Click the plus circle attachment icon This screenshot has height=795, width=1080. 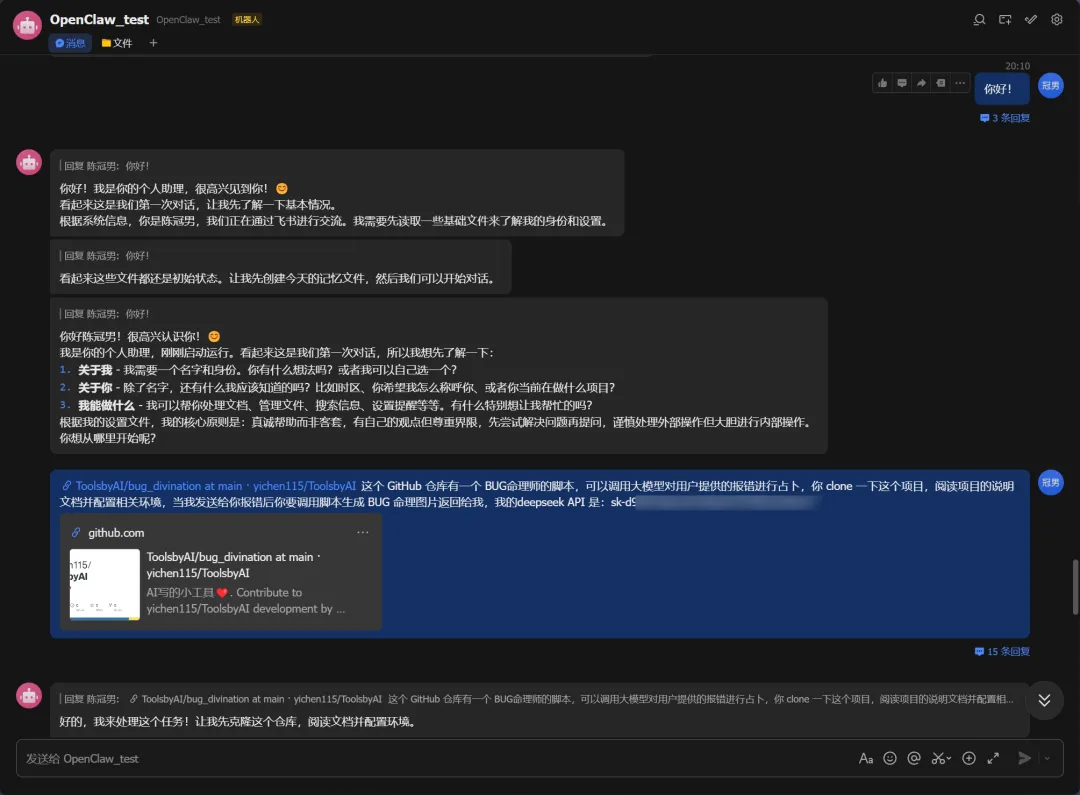pyautogui.click(x=968, y=758)
